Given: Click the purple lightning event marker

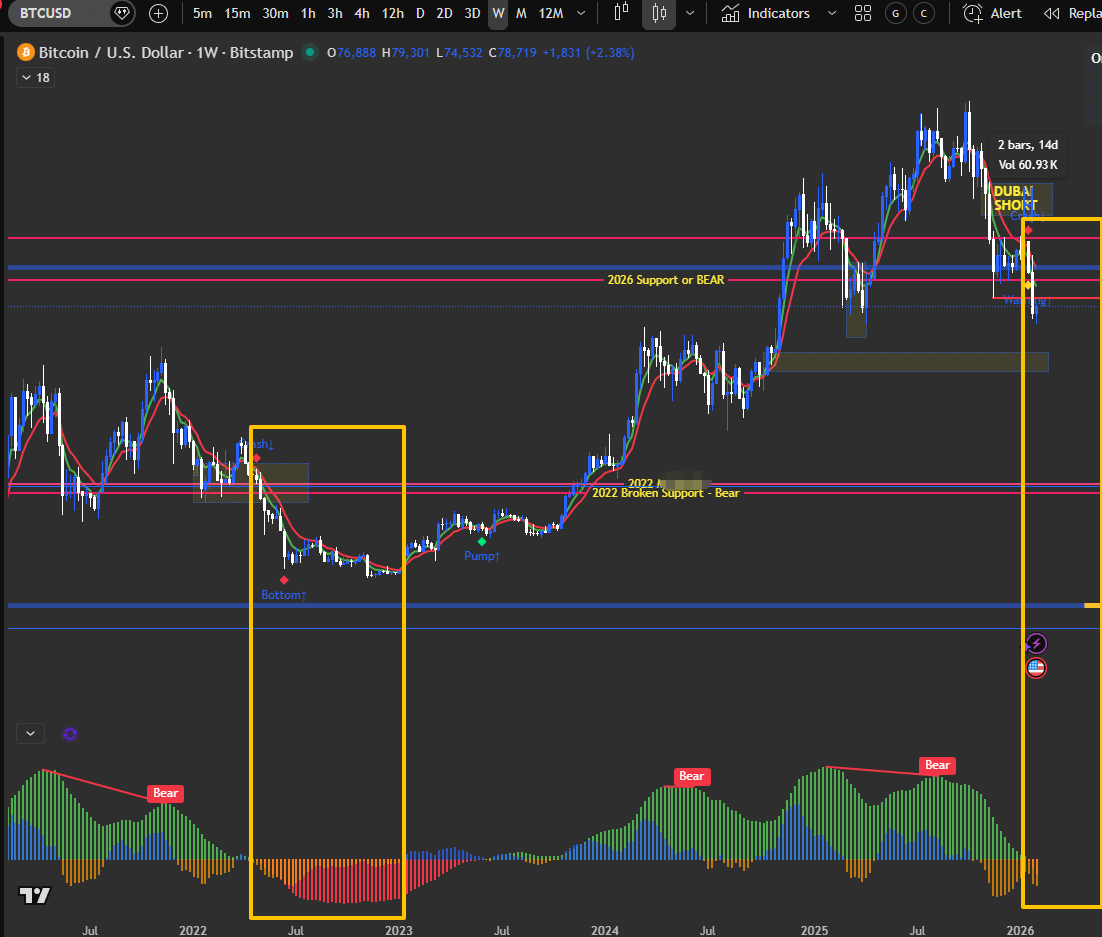Looking at the screenshot, I should (1036, 643).
